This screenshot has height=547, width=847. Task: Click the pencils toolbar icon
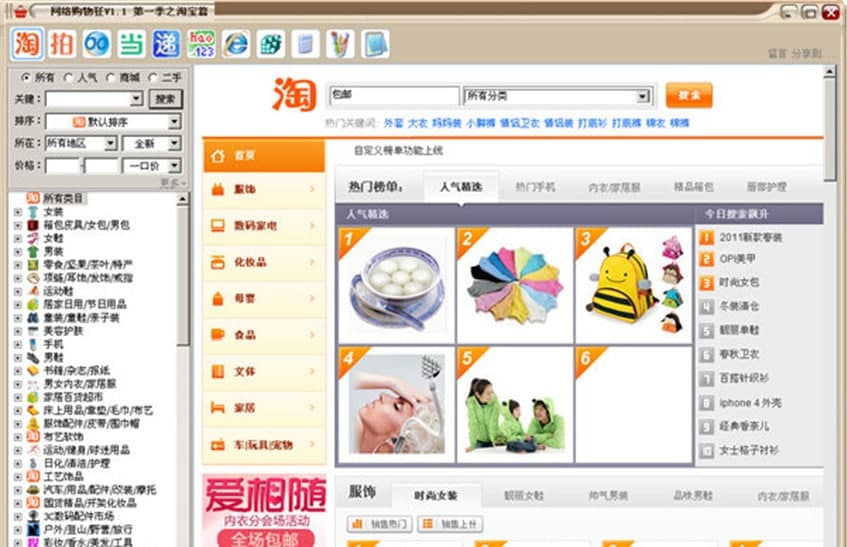coord(340,44)
